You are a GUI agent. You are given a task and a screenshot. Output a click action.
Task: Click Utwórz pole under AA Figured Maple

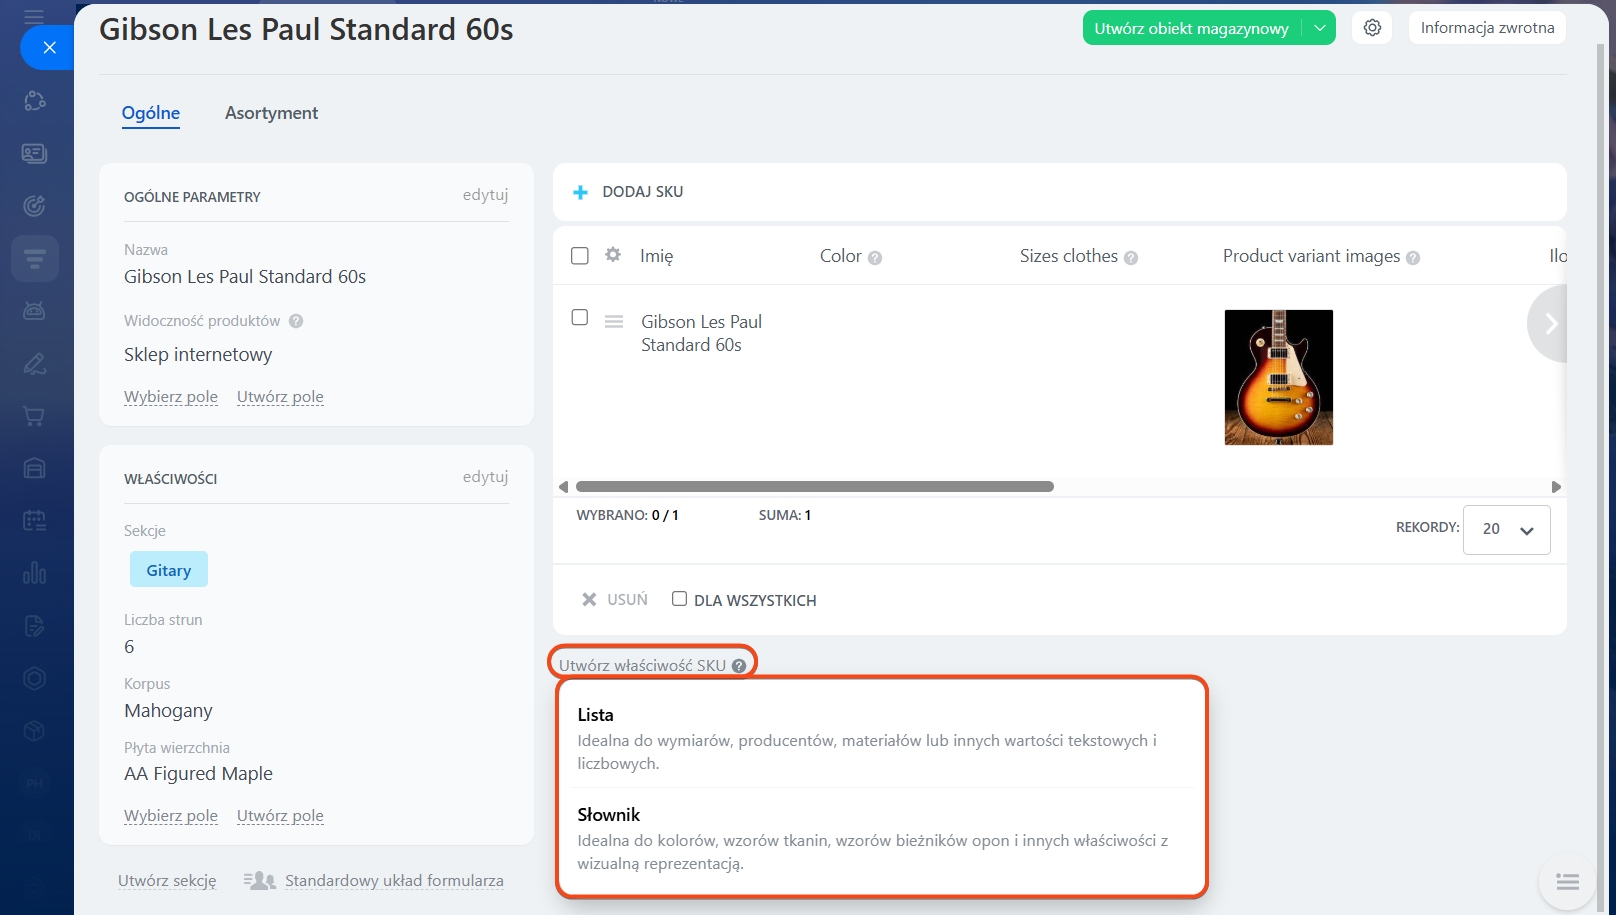click(x=280, y=816)
